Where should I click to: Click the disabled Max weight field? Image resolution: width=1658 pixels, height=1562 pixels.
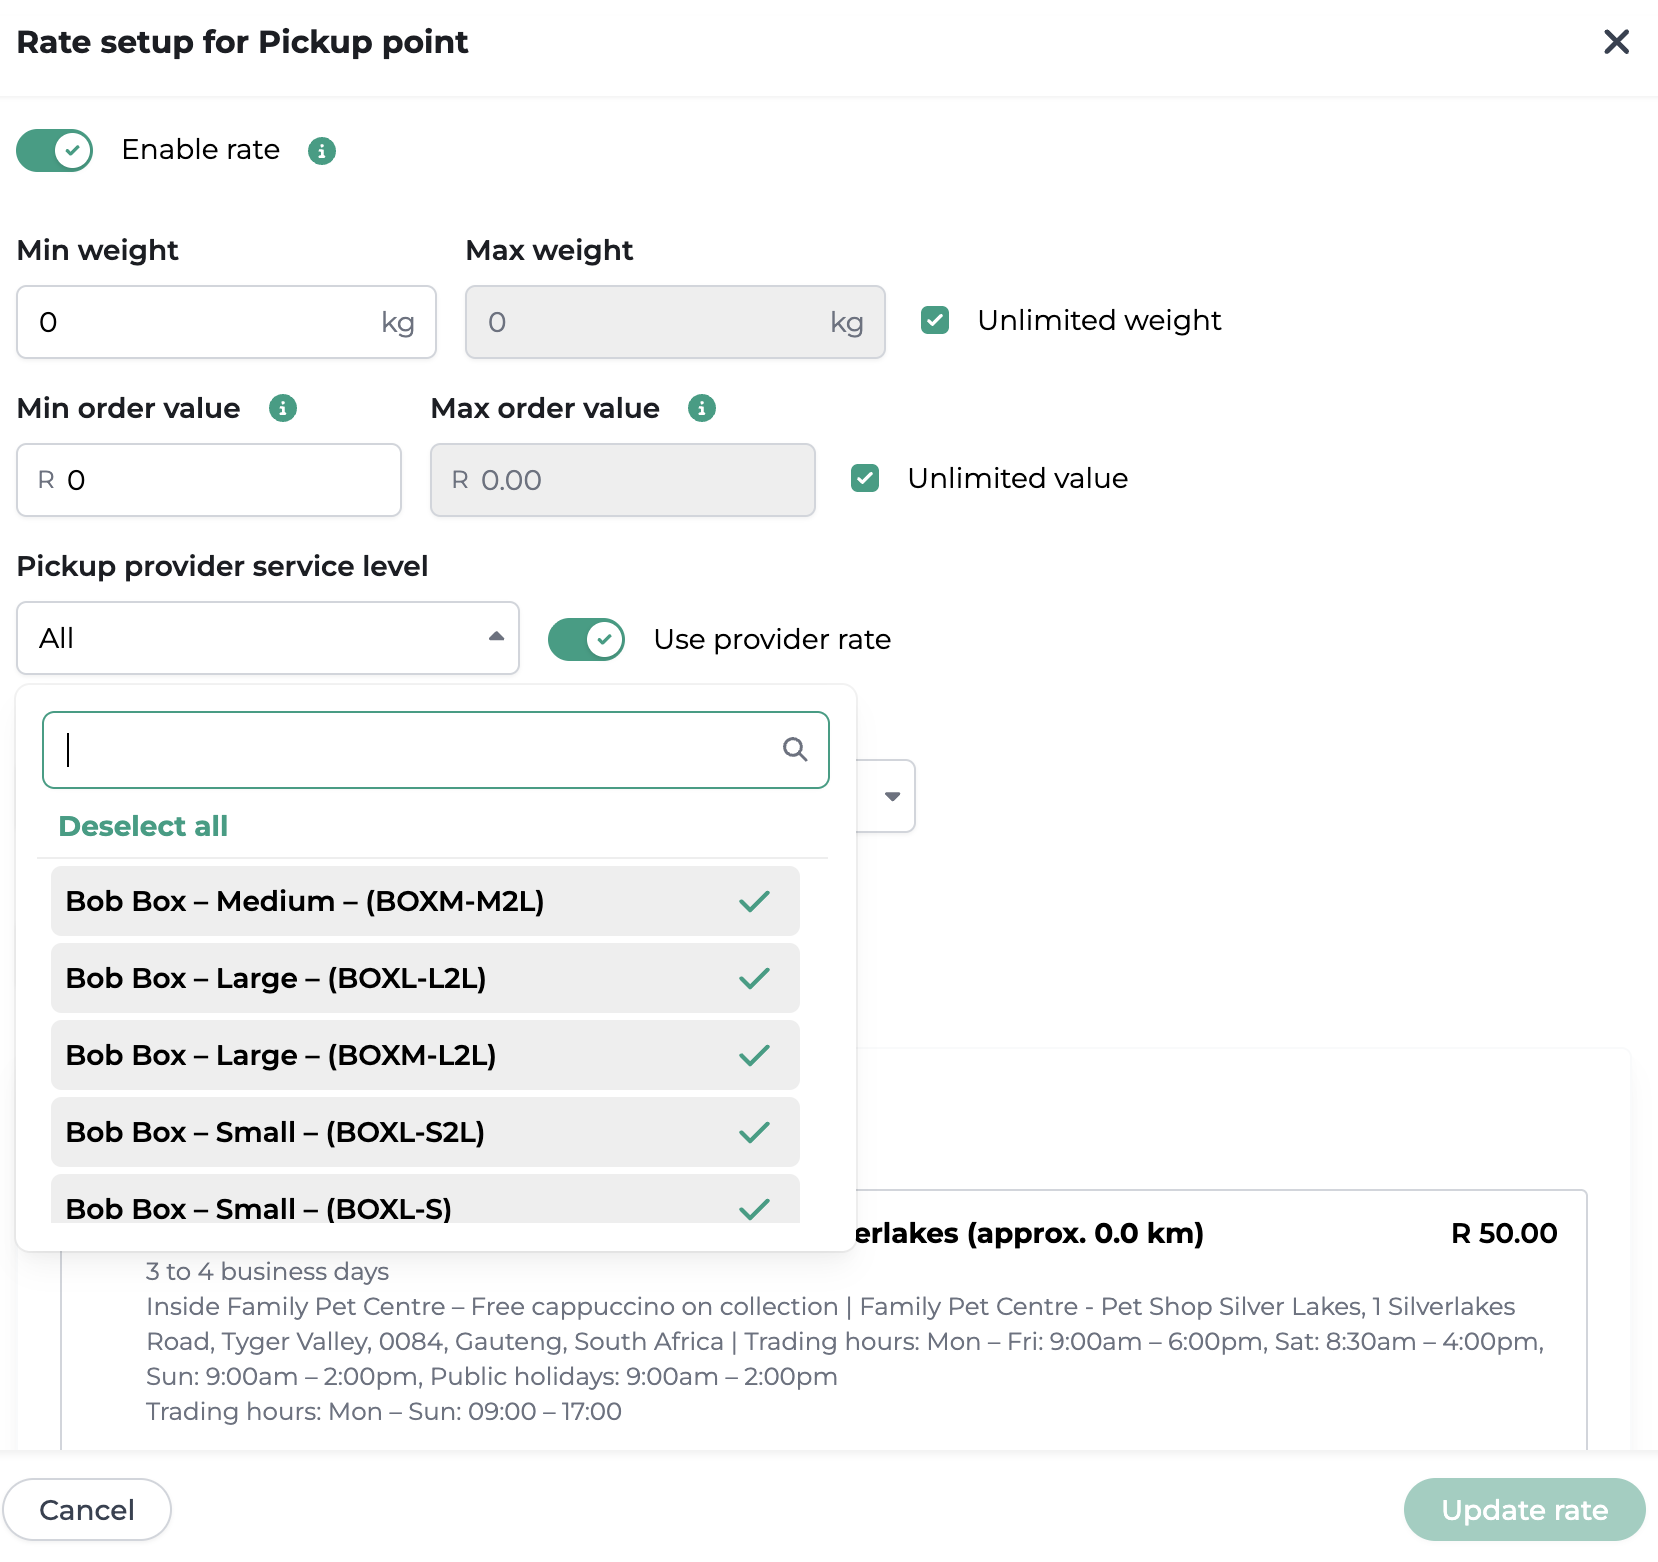tap(675, 322)
